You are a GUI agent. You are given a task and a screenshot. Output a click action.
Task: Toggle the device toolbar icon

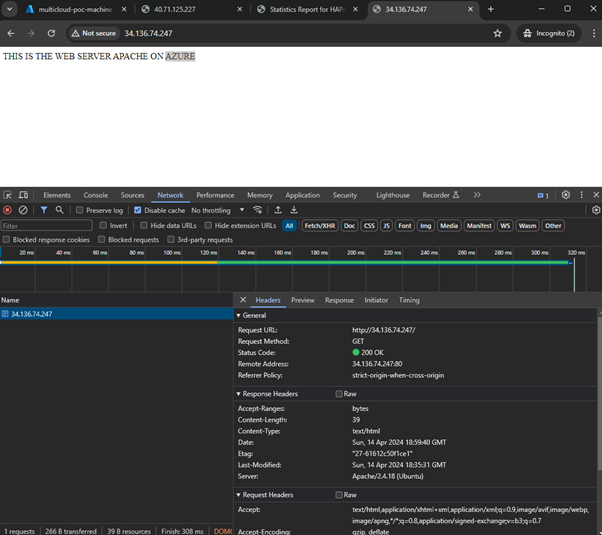(23, 195)
